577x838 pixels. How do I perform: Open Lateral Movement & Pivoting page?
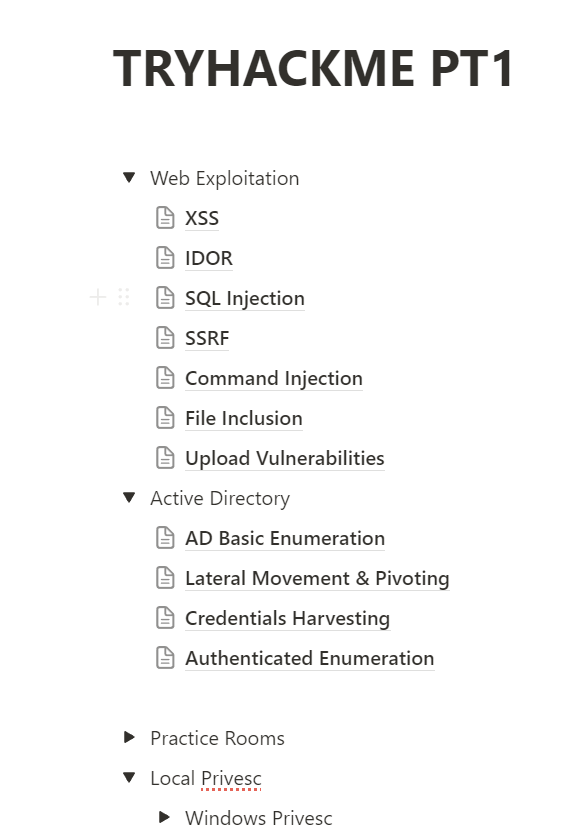coord(317,578)
